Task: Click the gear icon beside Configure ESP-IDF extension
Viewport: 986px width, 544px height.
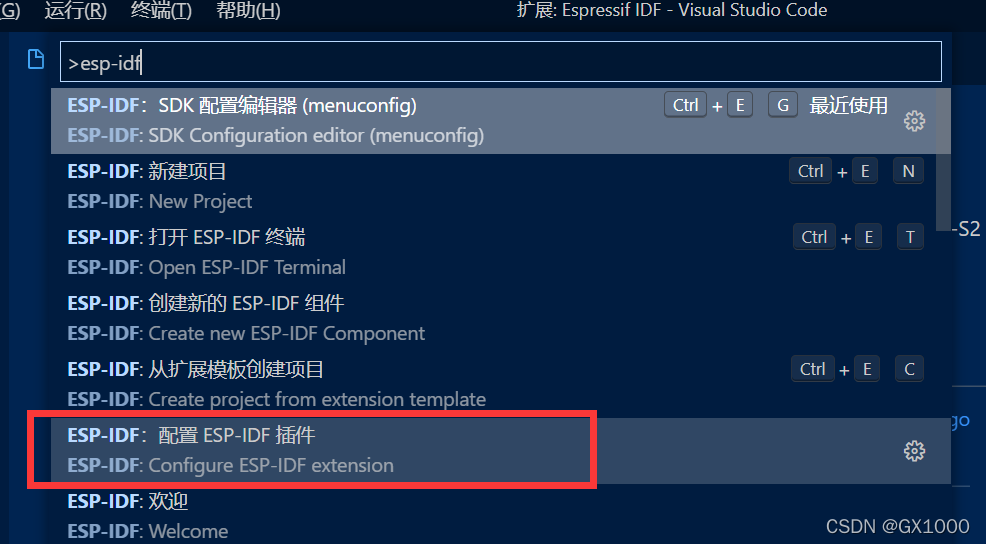Action: point(914,450)
